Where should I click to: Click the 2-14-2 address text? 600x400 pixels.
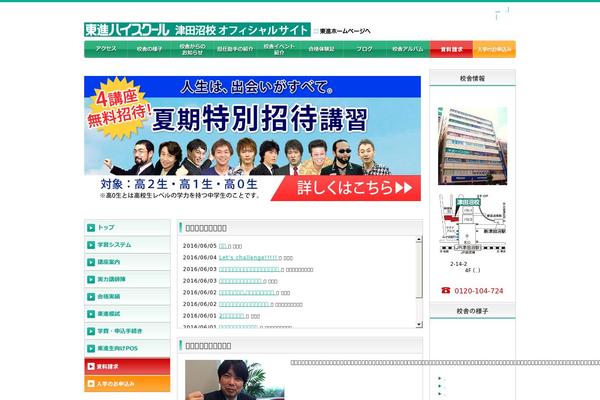tap(458, 264)
